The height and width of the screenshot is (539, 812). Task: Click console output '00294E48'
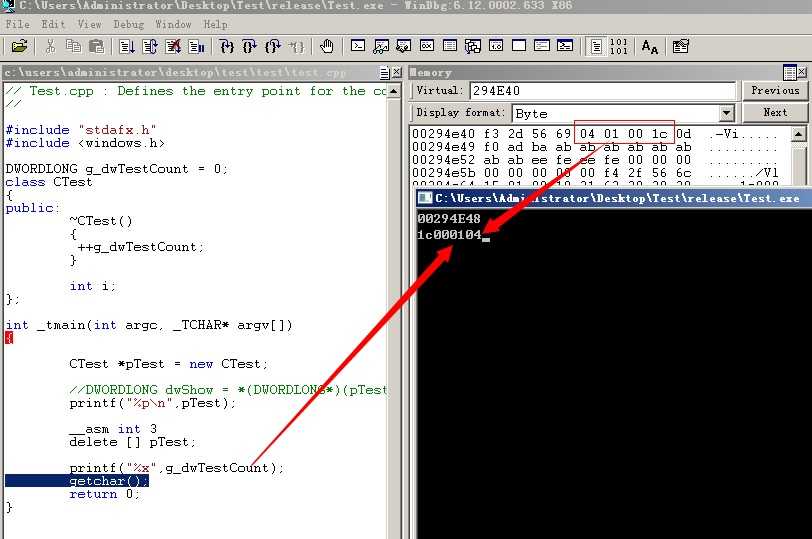(x=449, y=218)
